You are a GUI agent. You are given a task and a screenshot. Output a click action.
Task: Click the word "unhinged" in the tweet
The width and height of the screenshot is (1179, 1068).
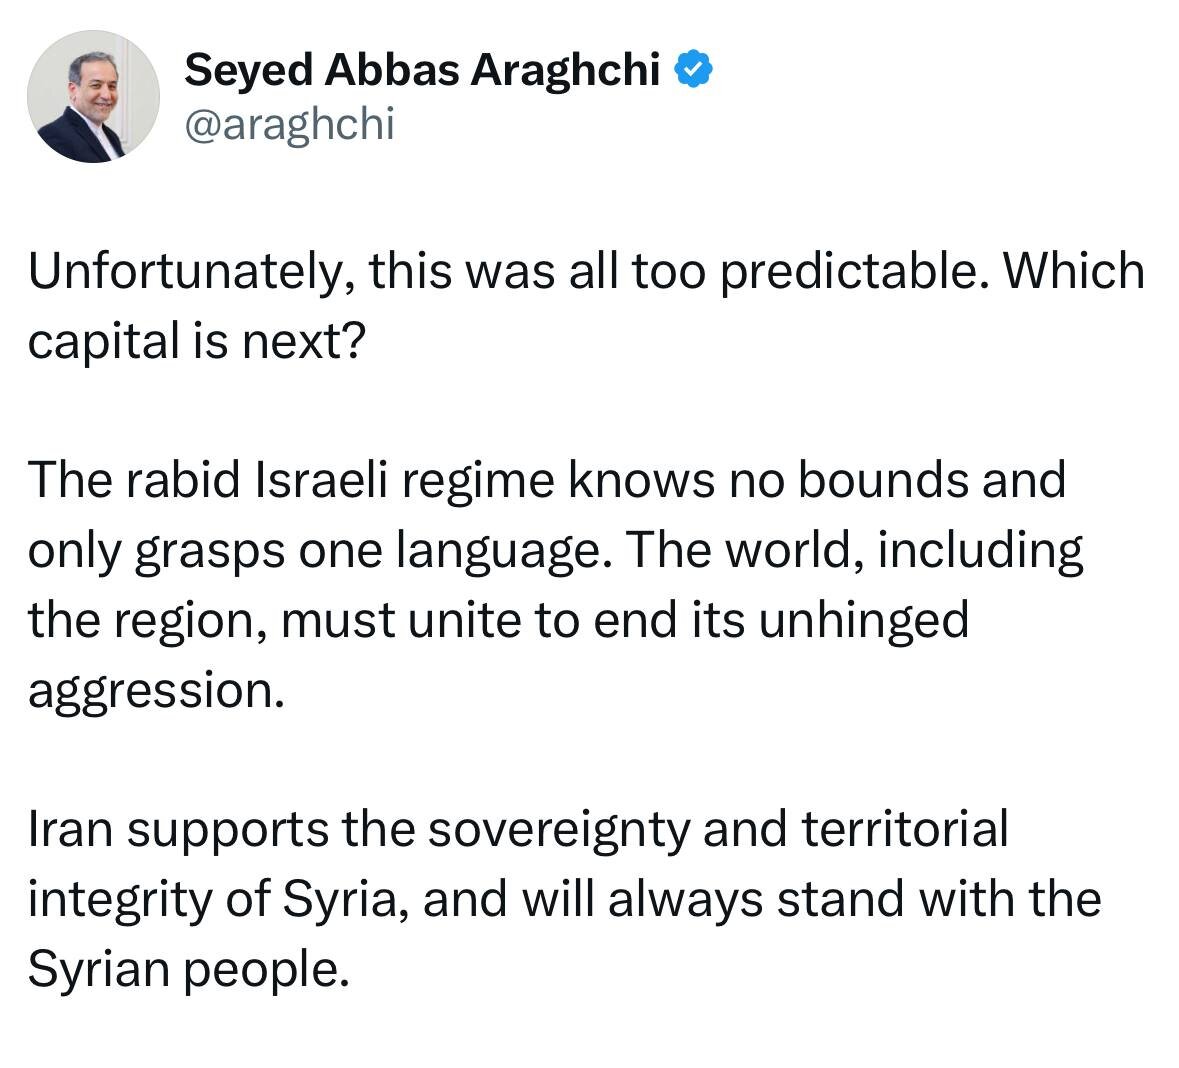pos(864,620)
